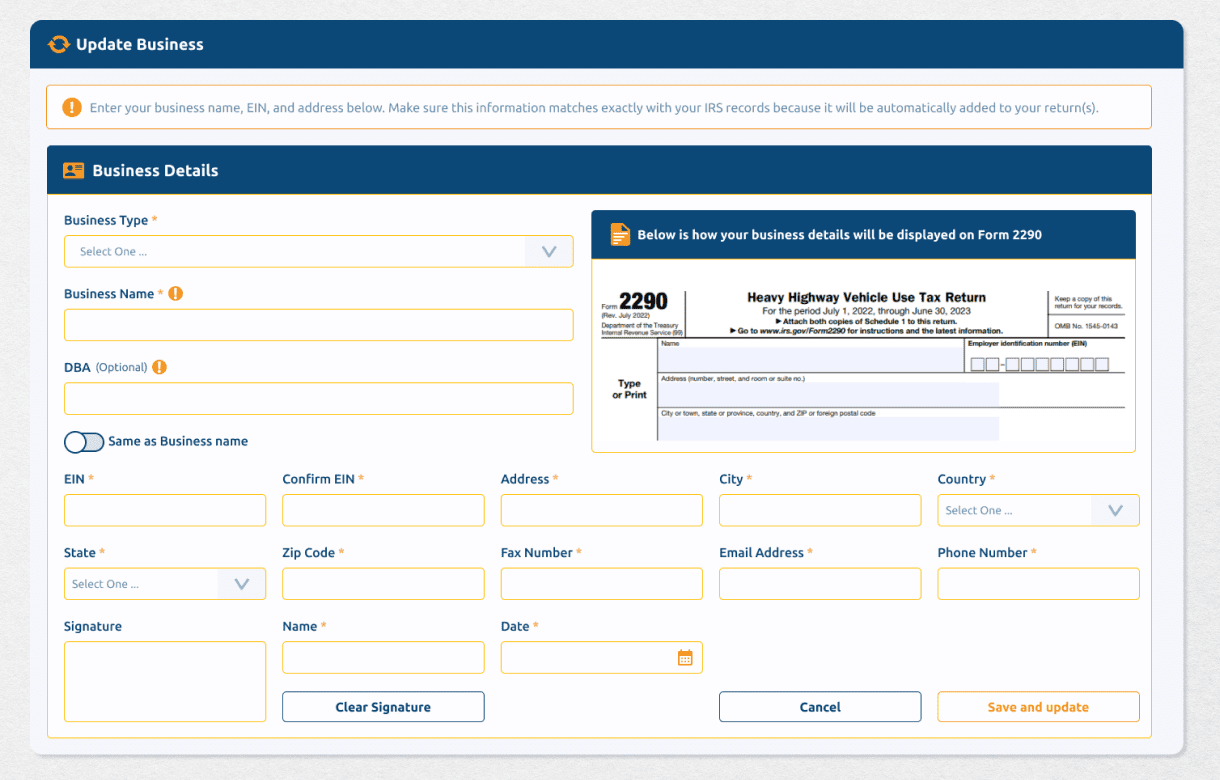Click the document icon in Form 2290 header

click(620, 235)
